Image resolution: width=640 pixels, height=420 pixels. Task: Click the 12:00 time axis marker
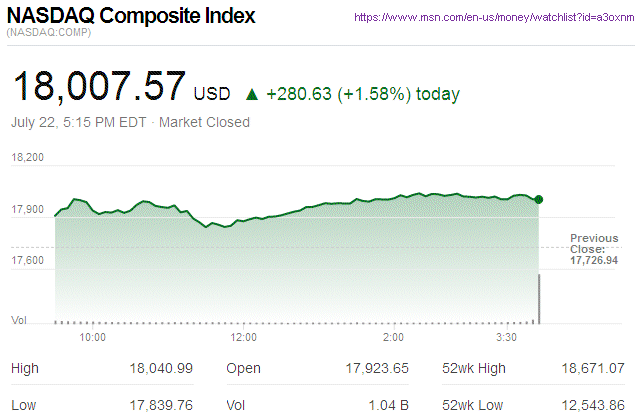[x=244, y=337]
